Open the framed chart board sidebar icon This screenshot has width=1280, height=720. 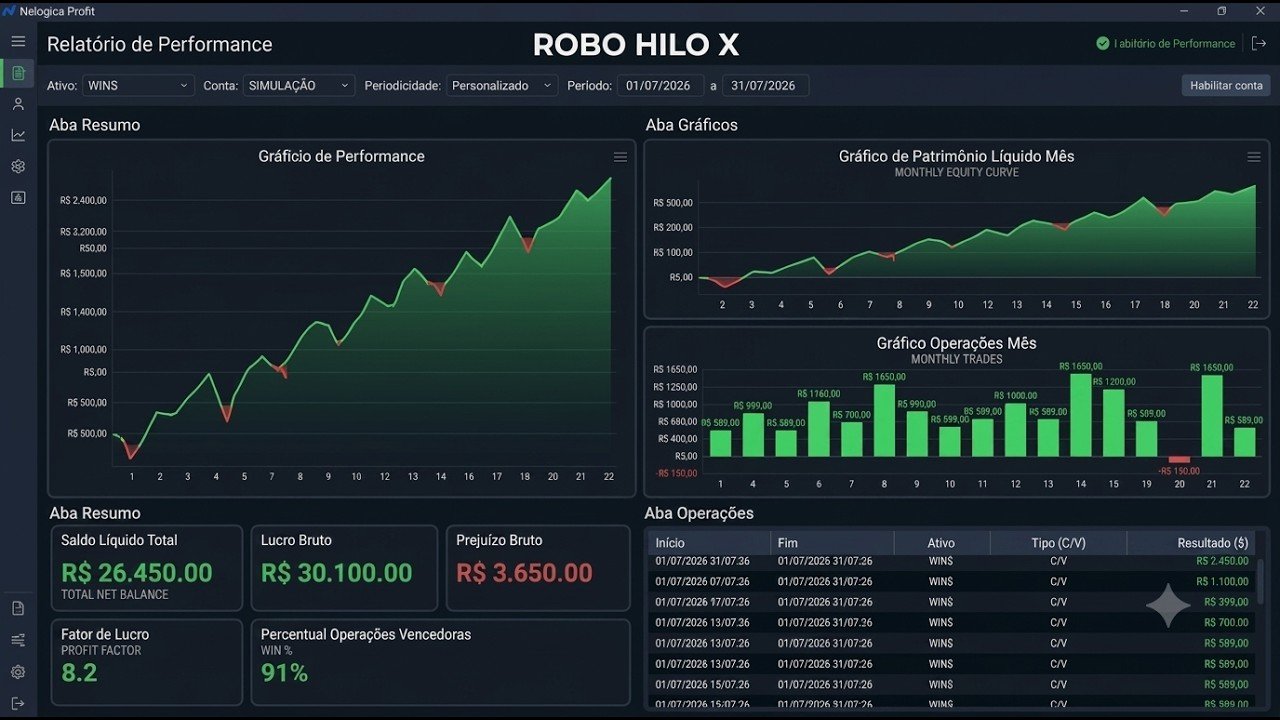point(18,197)
